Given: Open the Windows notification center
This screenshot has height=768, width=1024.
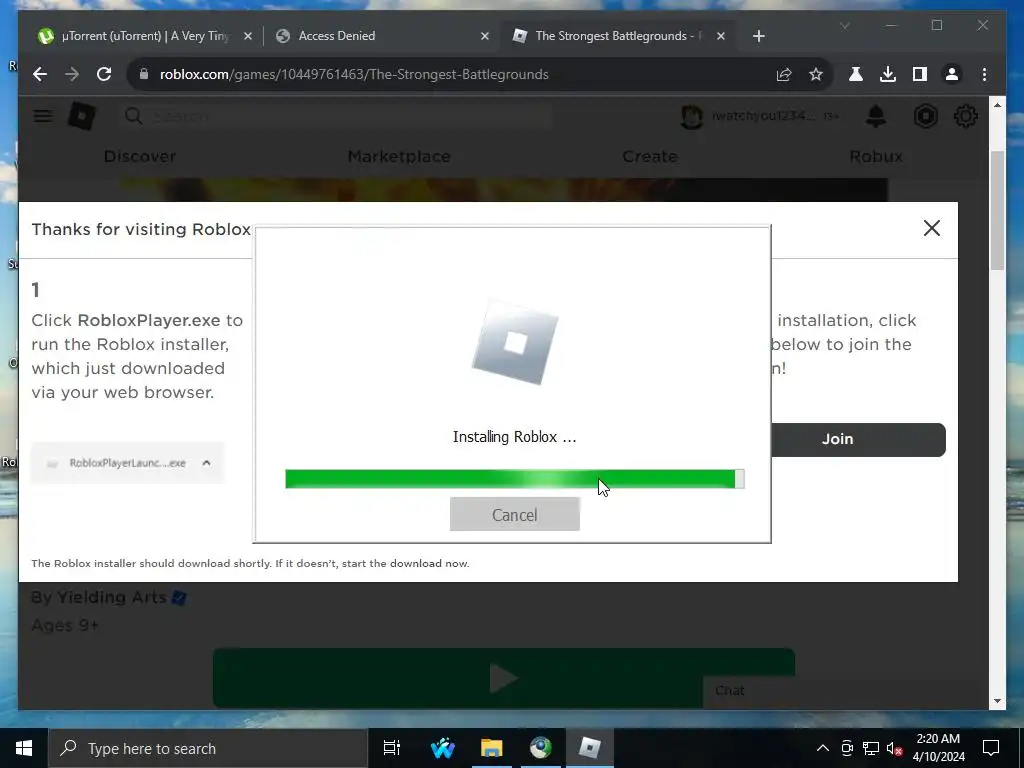Looking at the screenshot, I should [991, 748].
